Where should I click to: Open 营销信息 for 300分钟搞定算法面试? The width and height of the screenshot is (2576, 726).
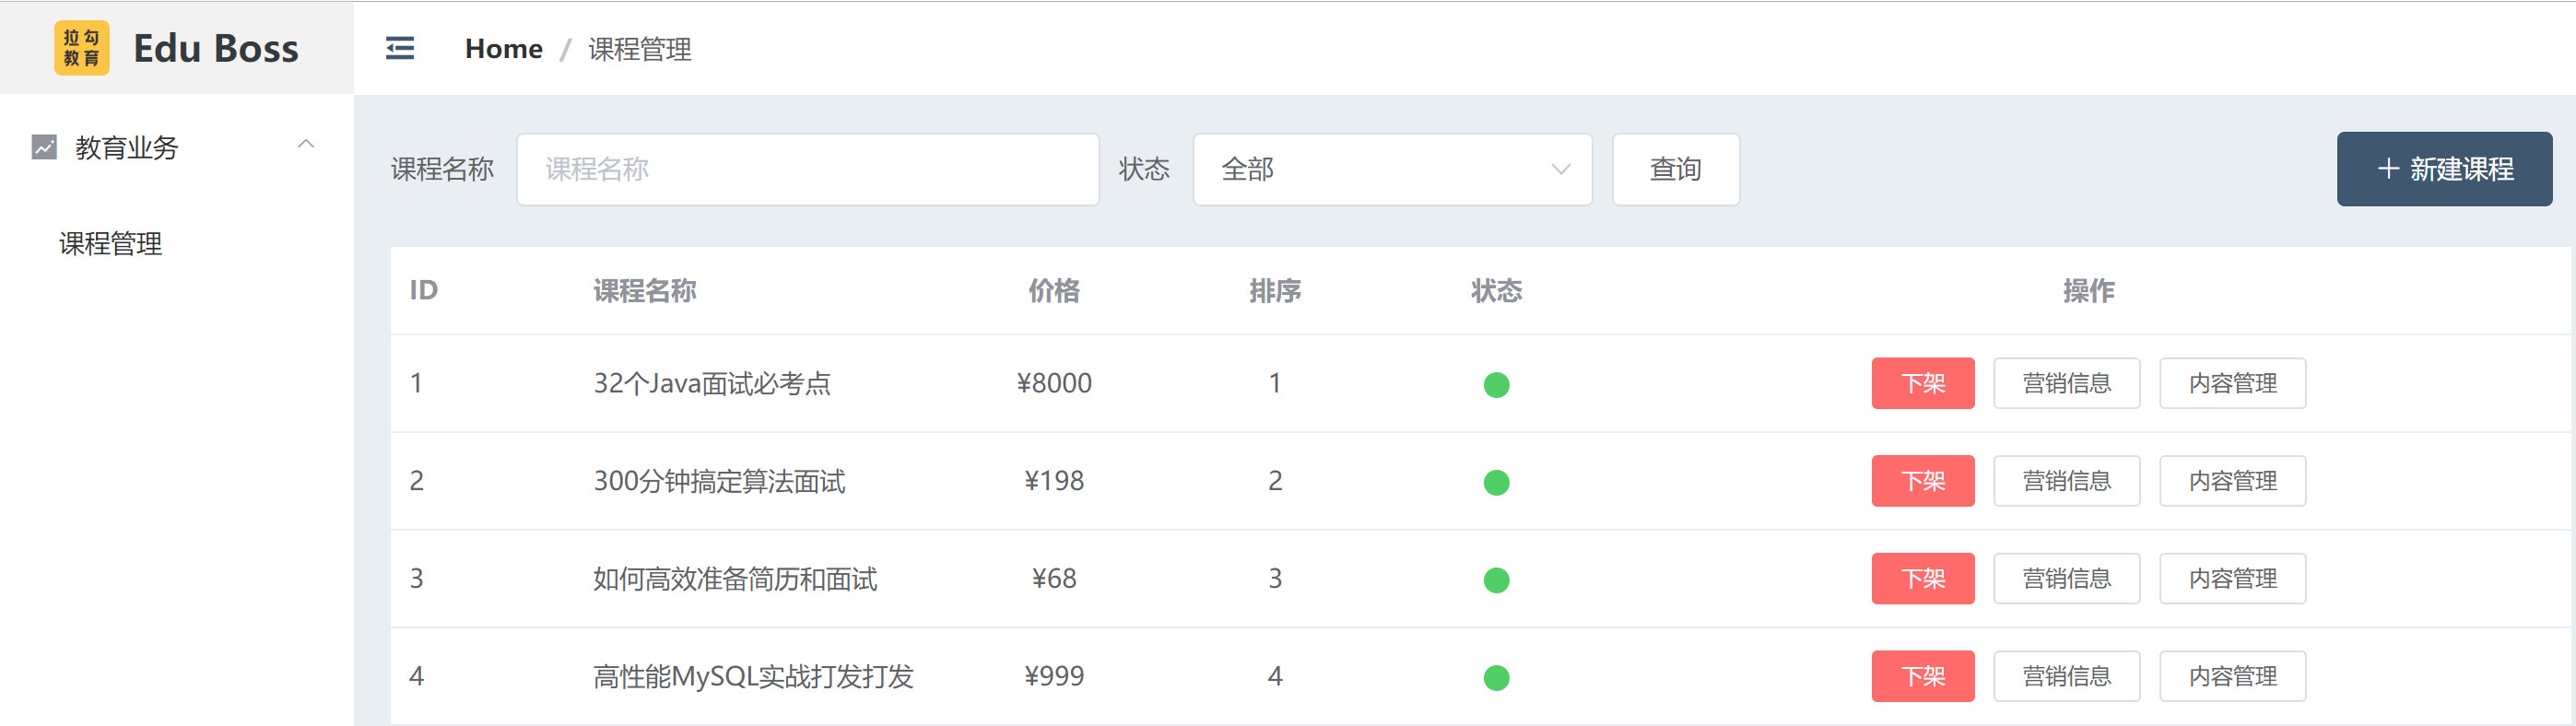(x=2067, y=481)
